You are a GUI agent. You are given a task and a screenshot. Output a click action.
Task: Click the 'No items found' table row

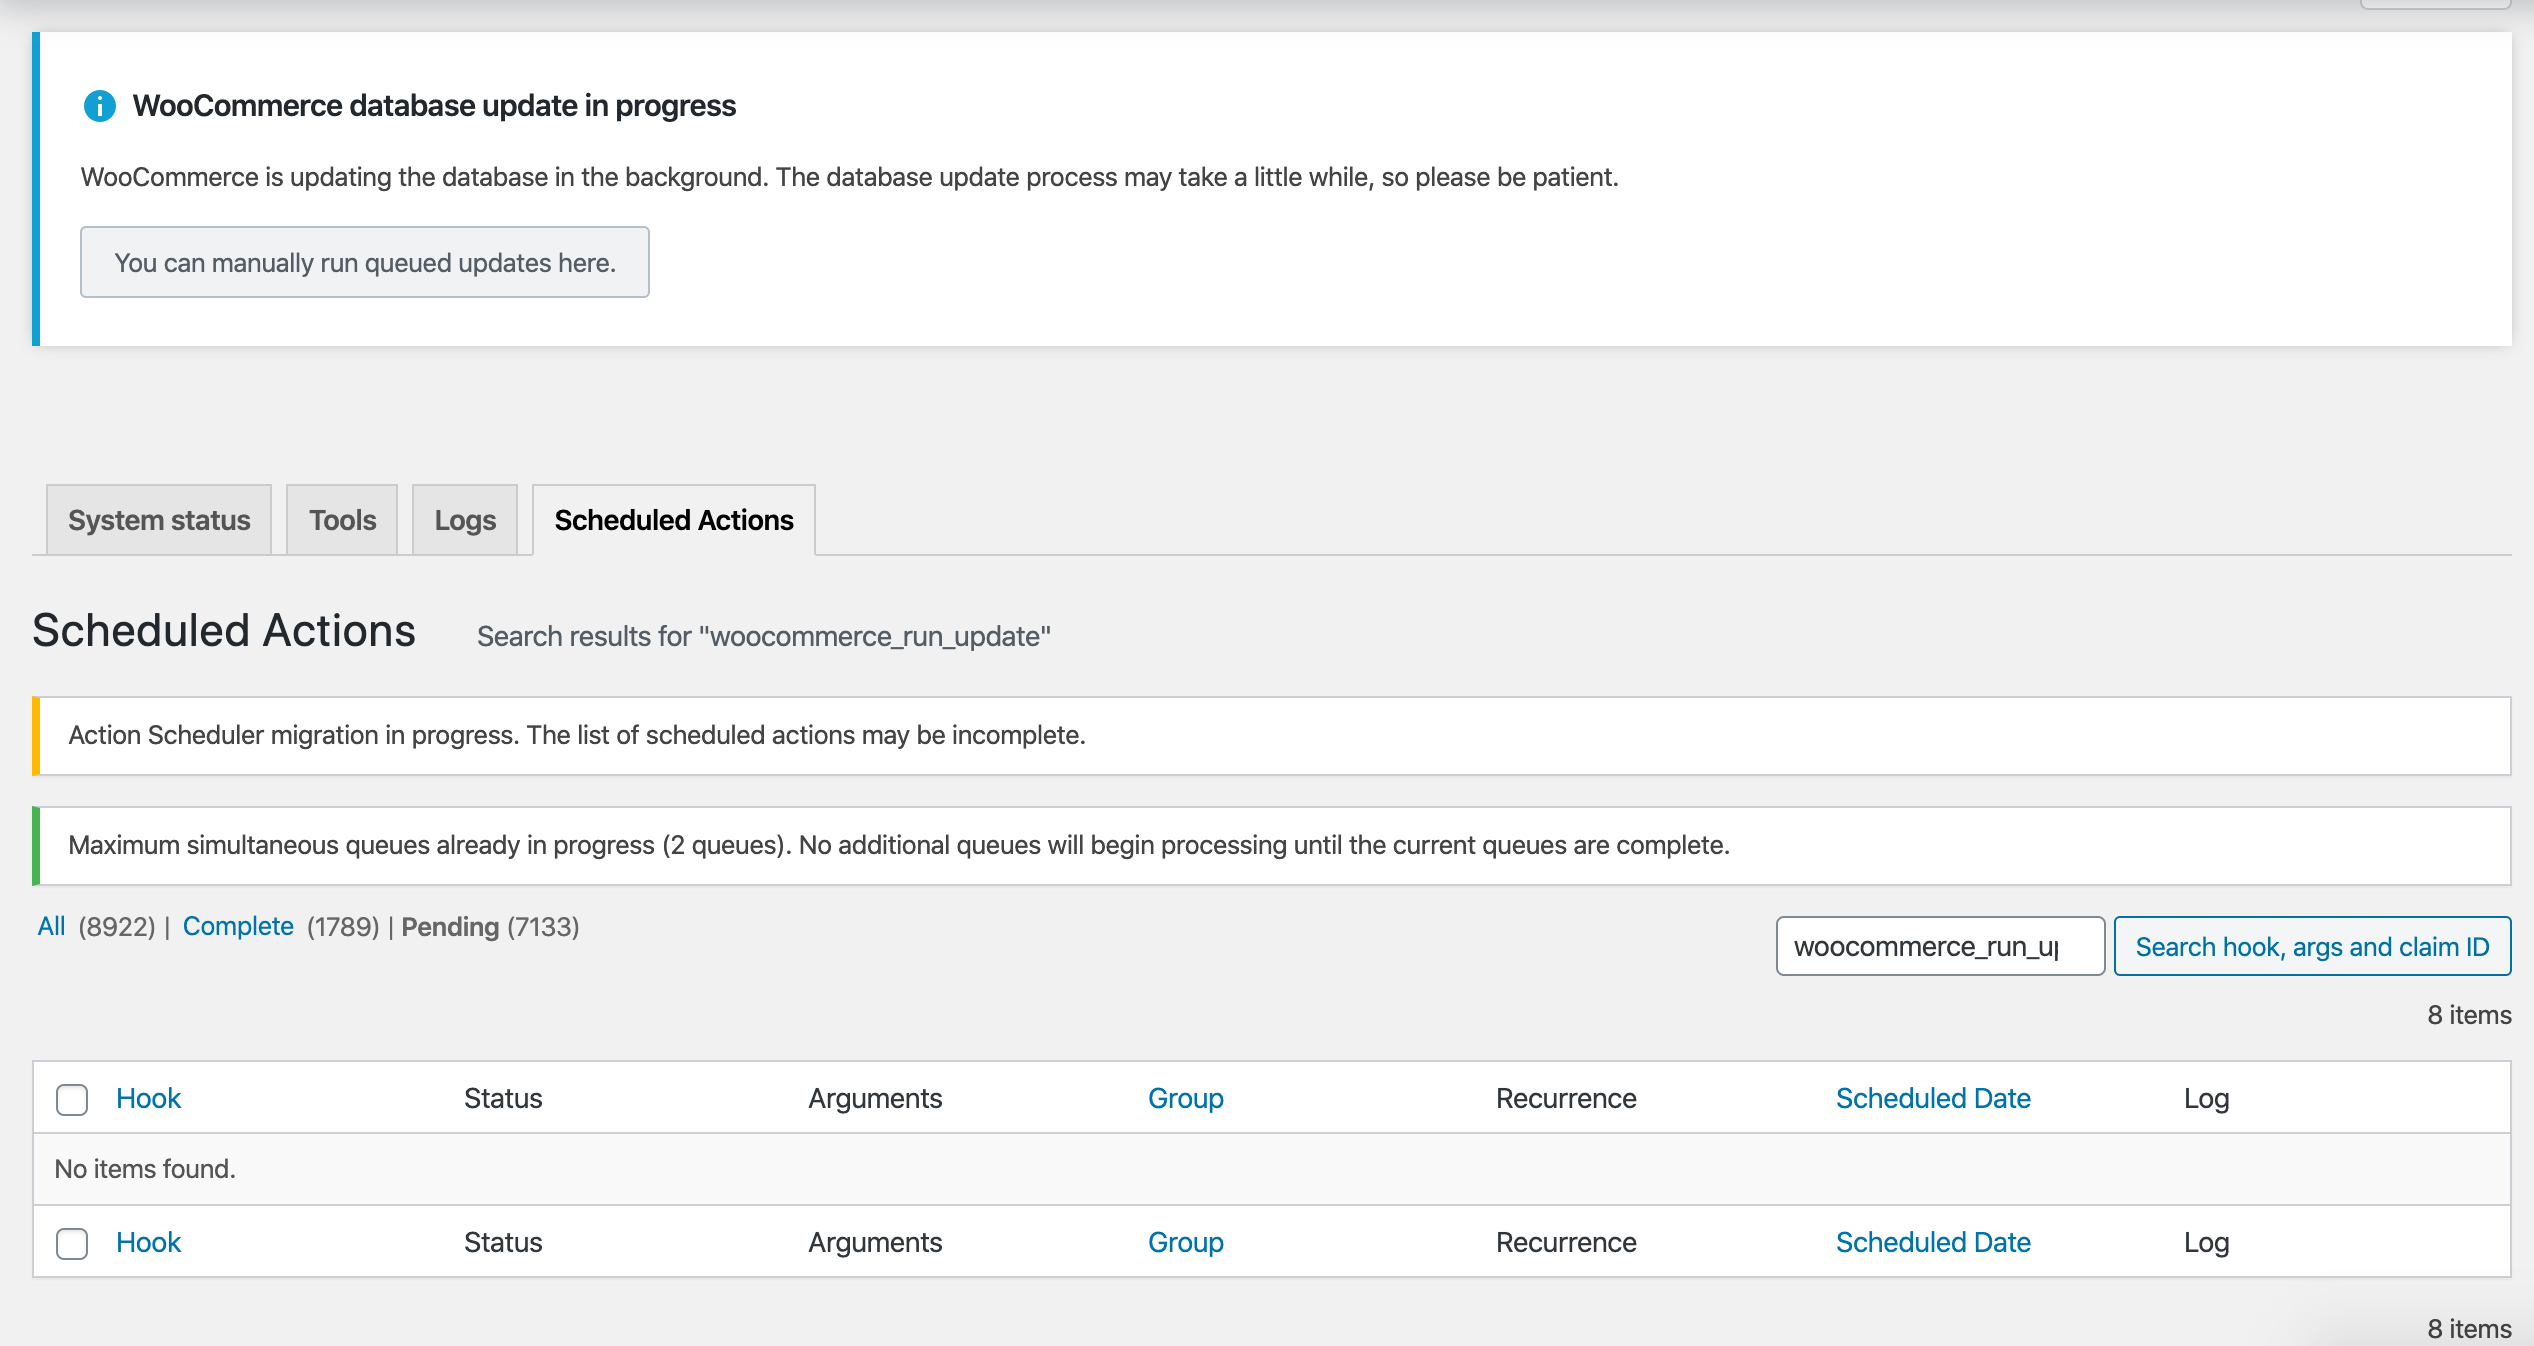coord(145,1168)
